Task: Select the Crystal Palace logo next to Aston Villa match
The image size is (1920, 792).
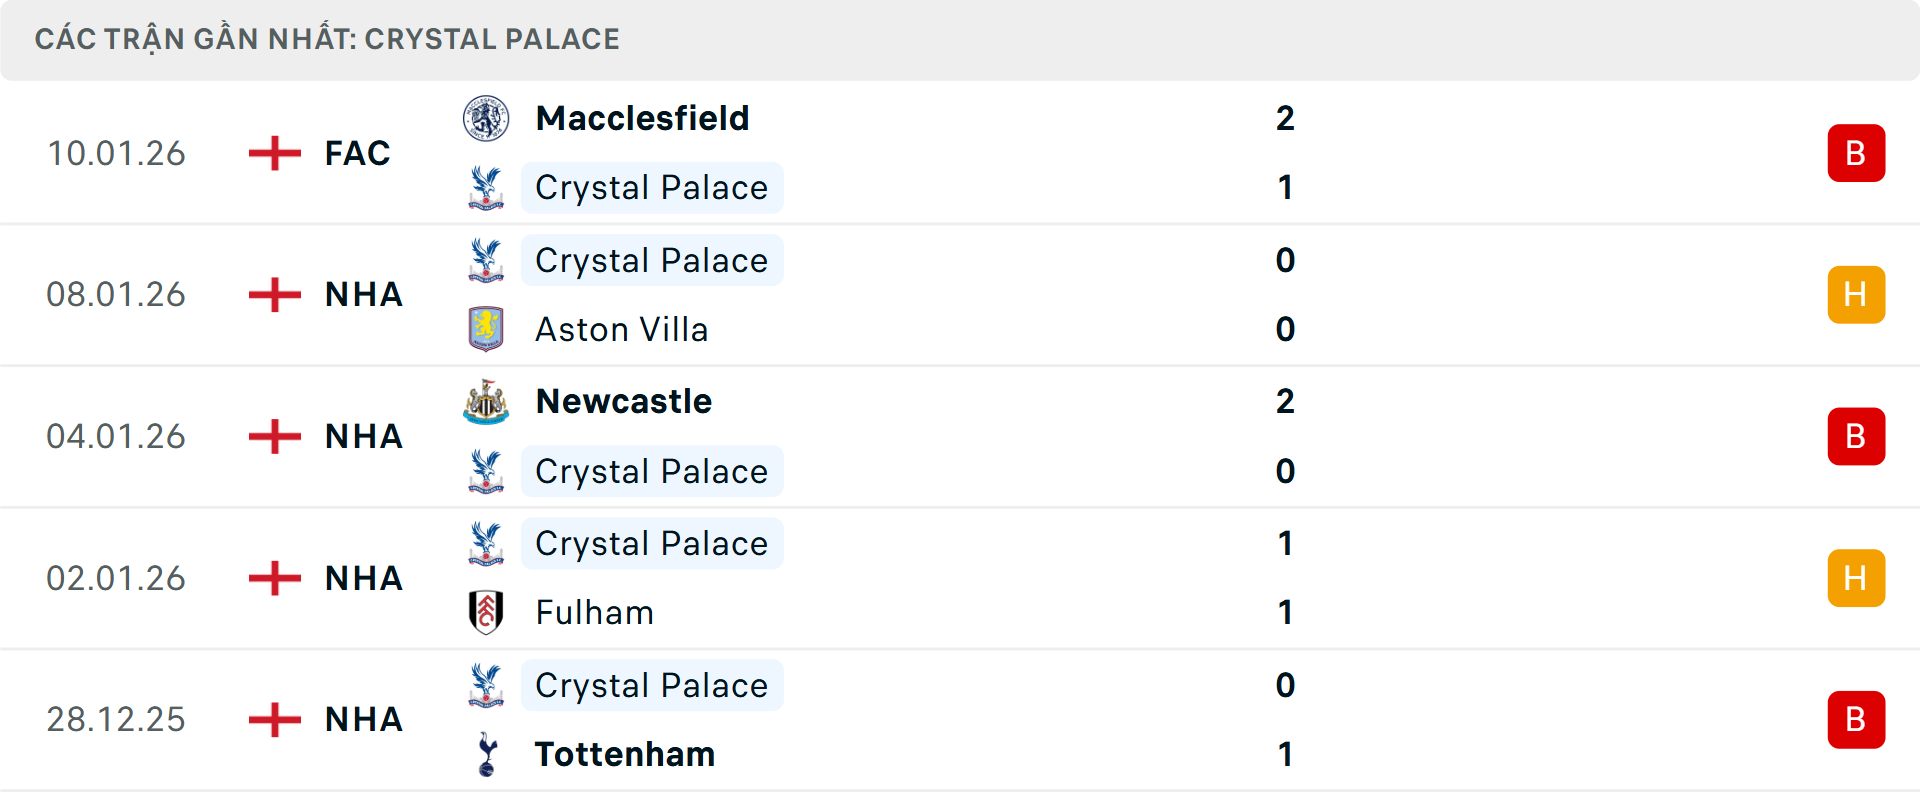Action: pyautogui.click(x=486, y=260)
